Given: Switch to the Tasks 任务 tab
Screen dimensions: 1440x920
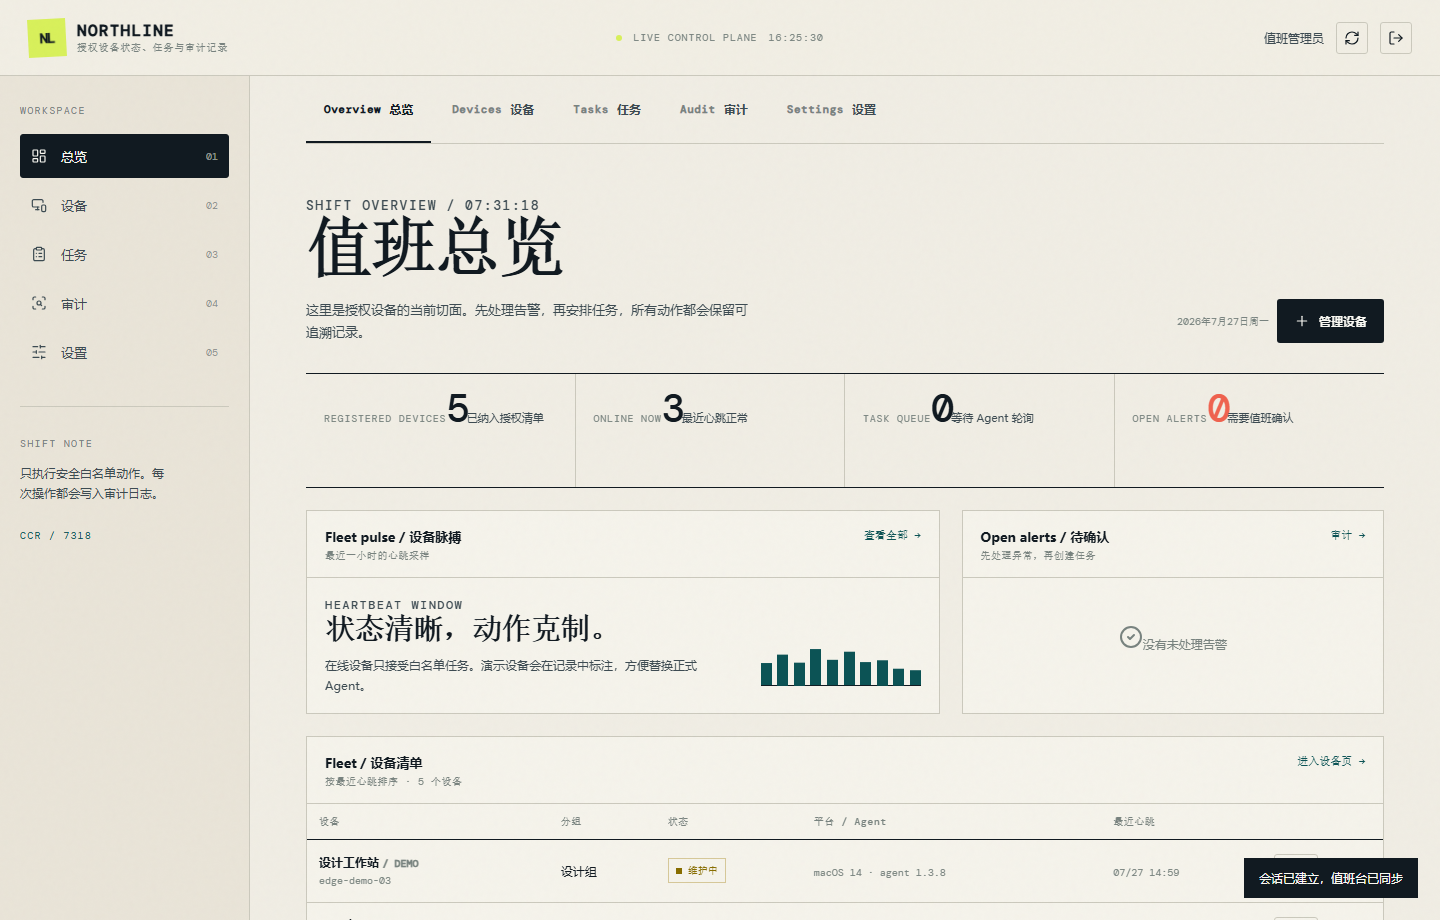Looking at the screenshot, I should pyautogui.click(x=607, y=110).
